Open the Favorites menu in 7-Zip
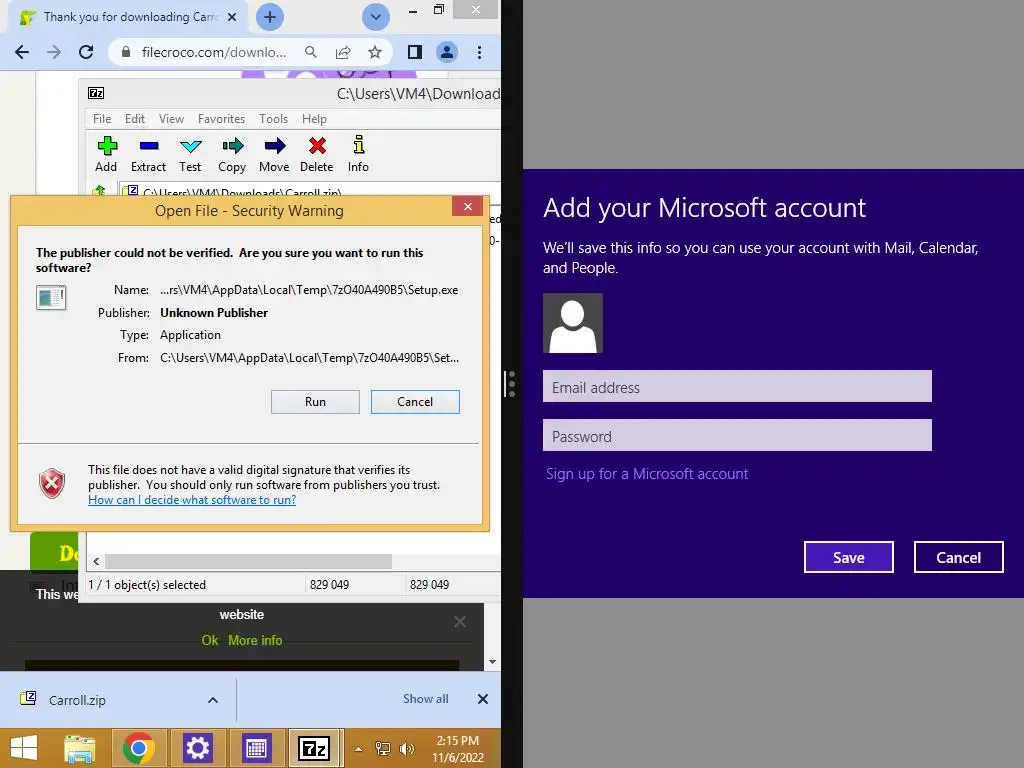Viewport: 1024px width, 768px height. [221, 119]
